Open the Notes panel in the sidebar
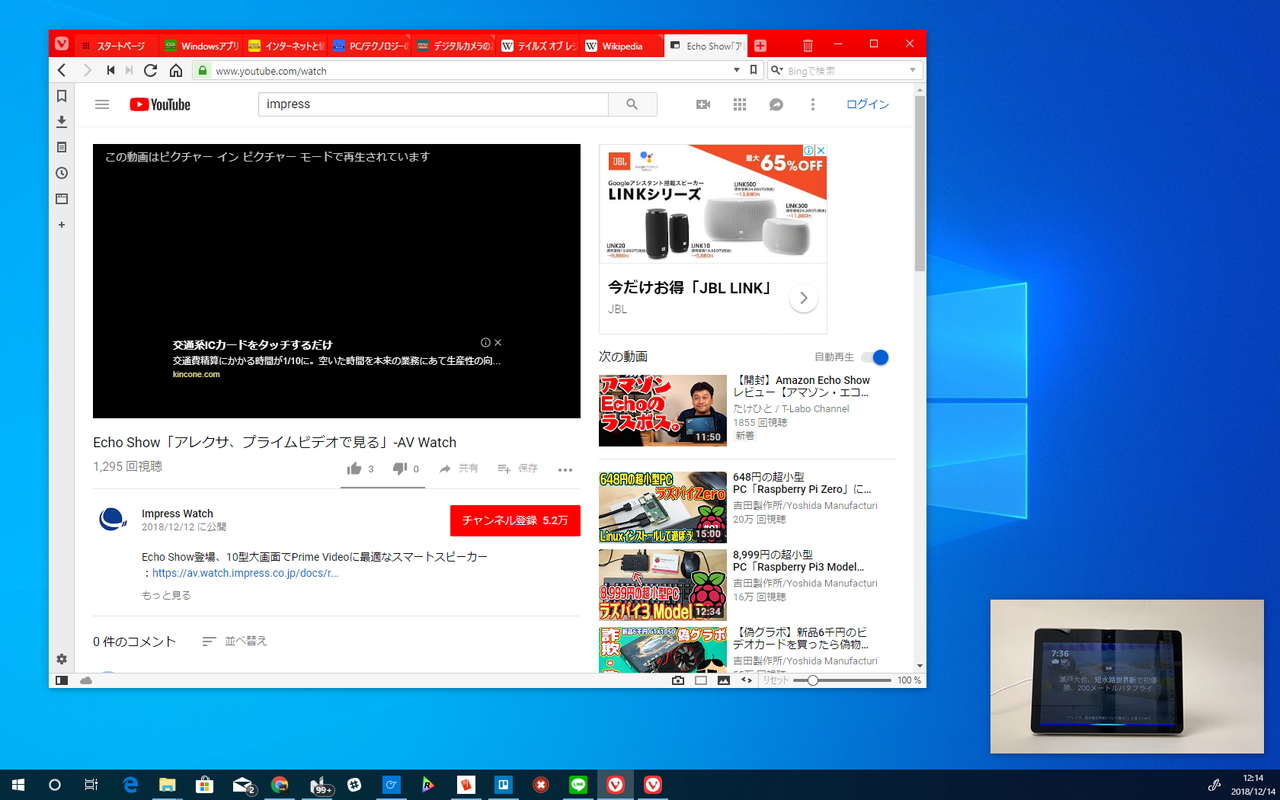This screenshot has height=800, width=1280. 61,147
